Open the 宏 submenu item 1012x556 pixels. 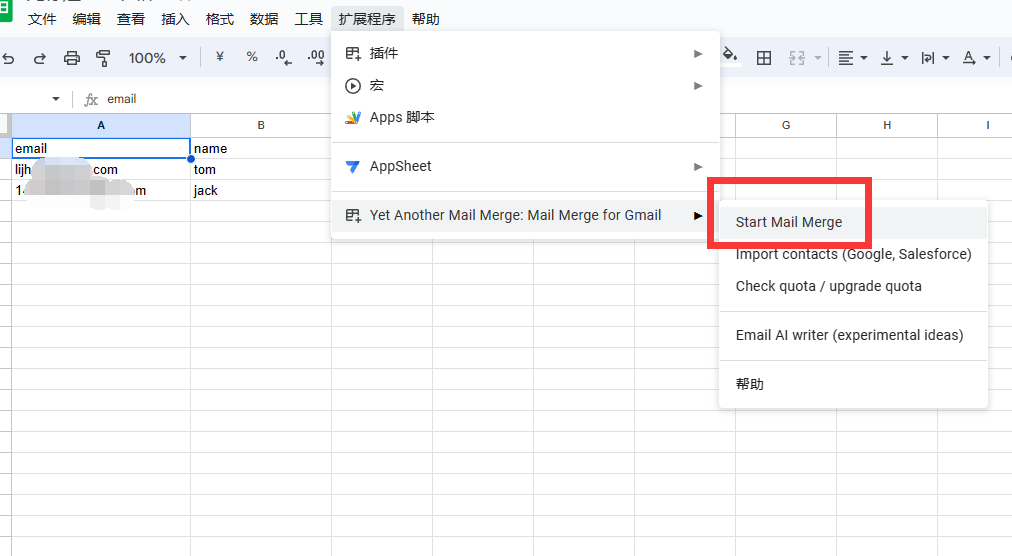click(525, 85)
